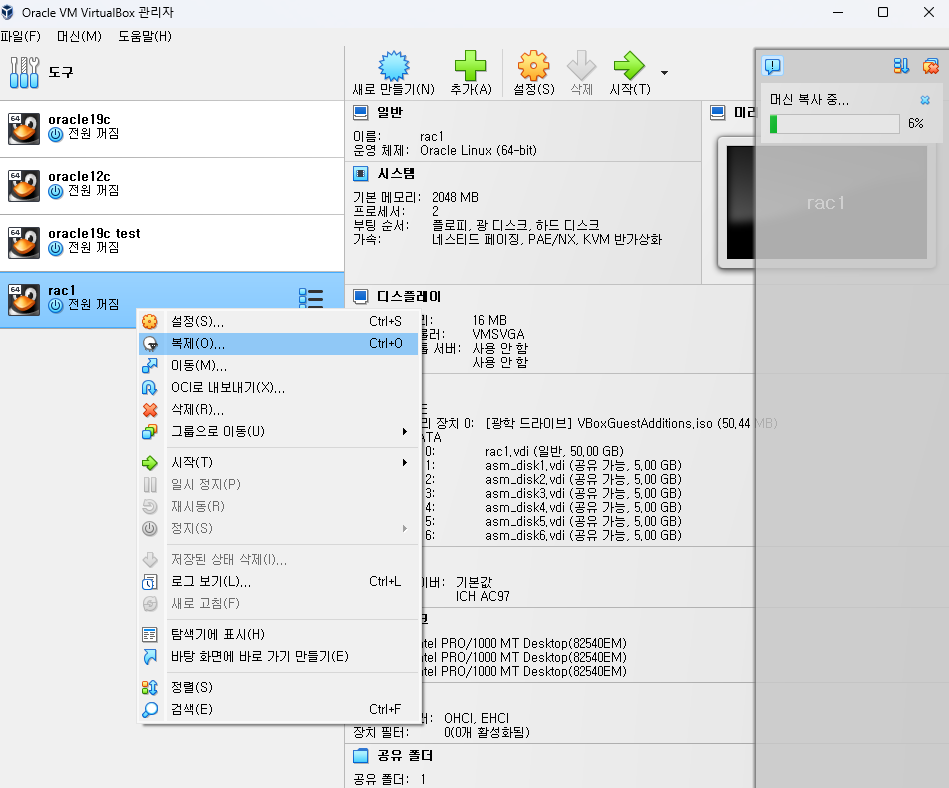
Task: Open the Help (도움말) menu
Action: (145, 36)
